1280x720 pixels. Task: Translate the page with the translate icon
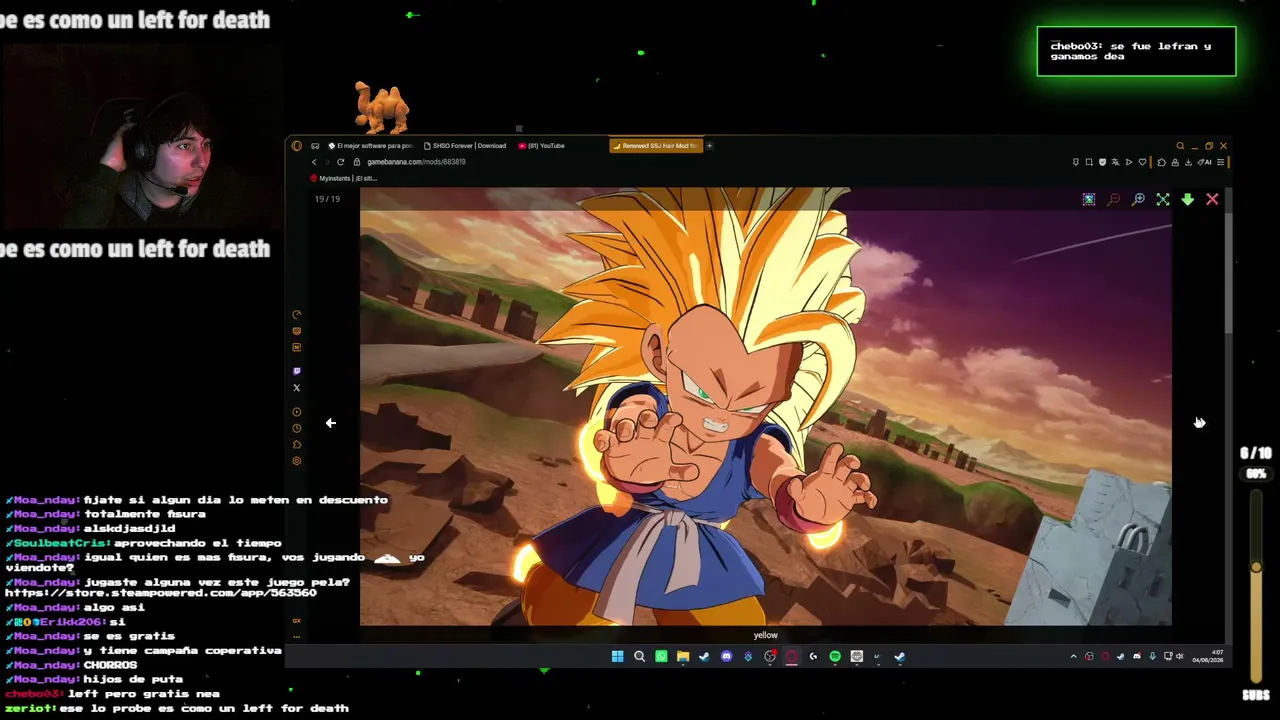click(1116, 162)
